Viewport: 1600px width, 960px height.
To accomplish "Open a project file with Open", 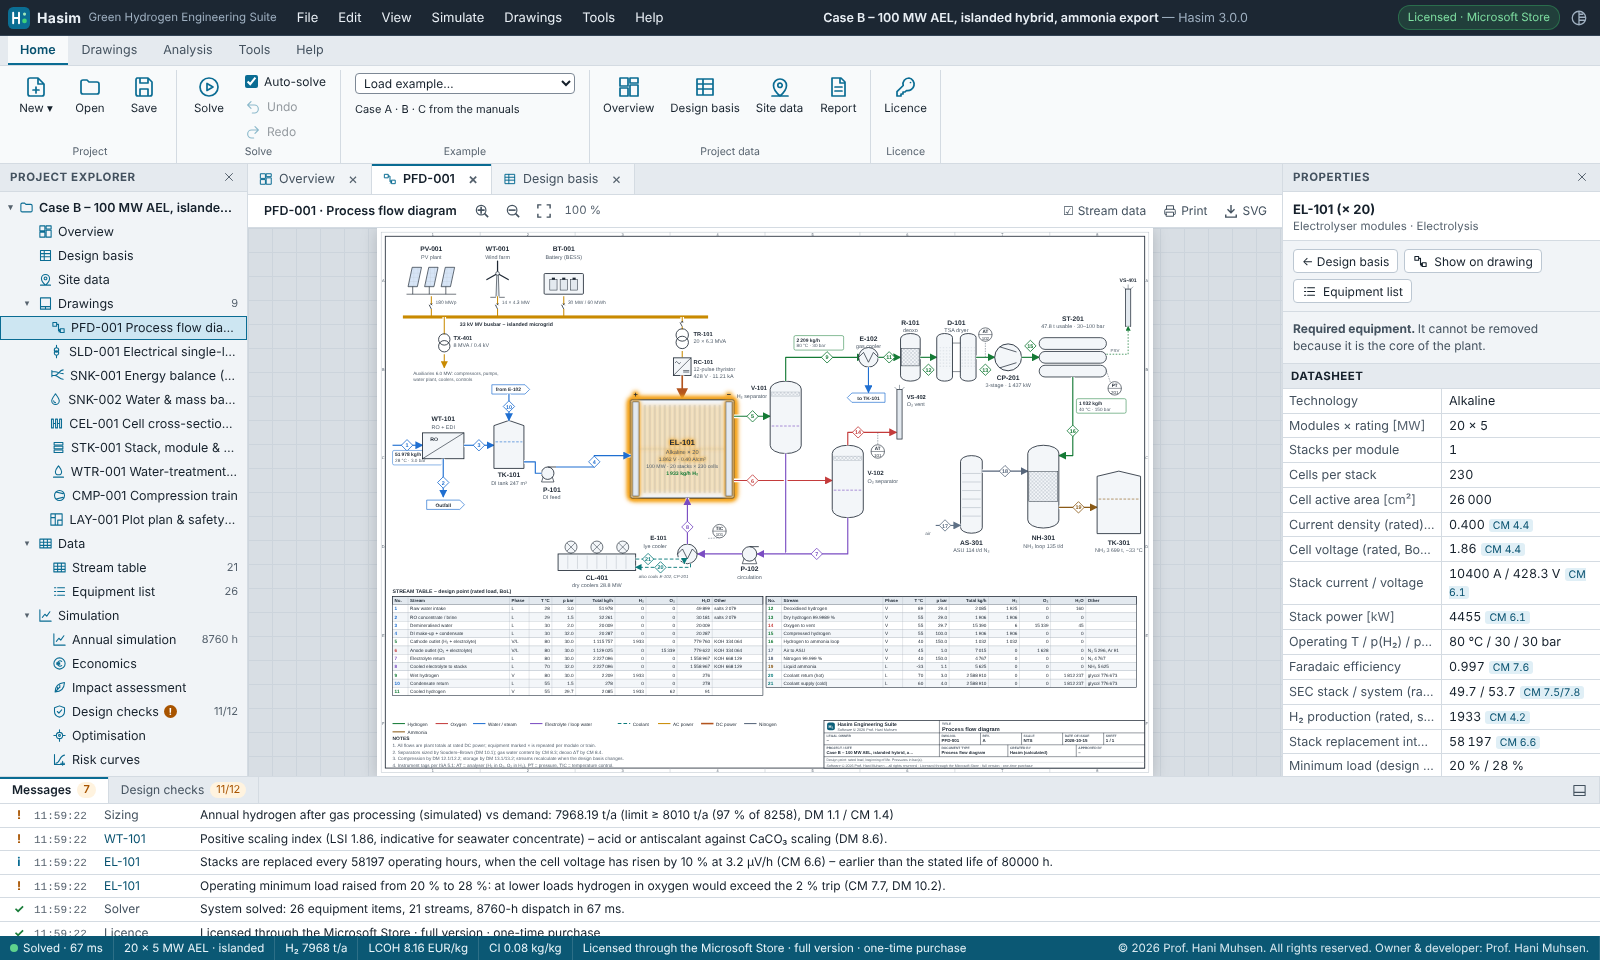I will tap(90, 95).
